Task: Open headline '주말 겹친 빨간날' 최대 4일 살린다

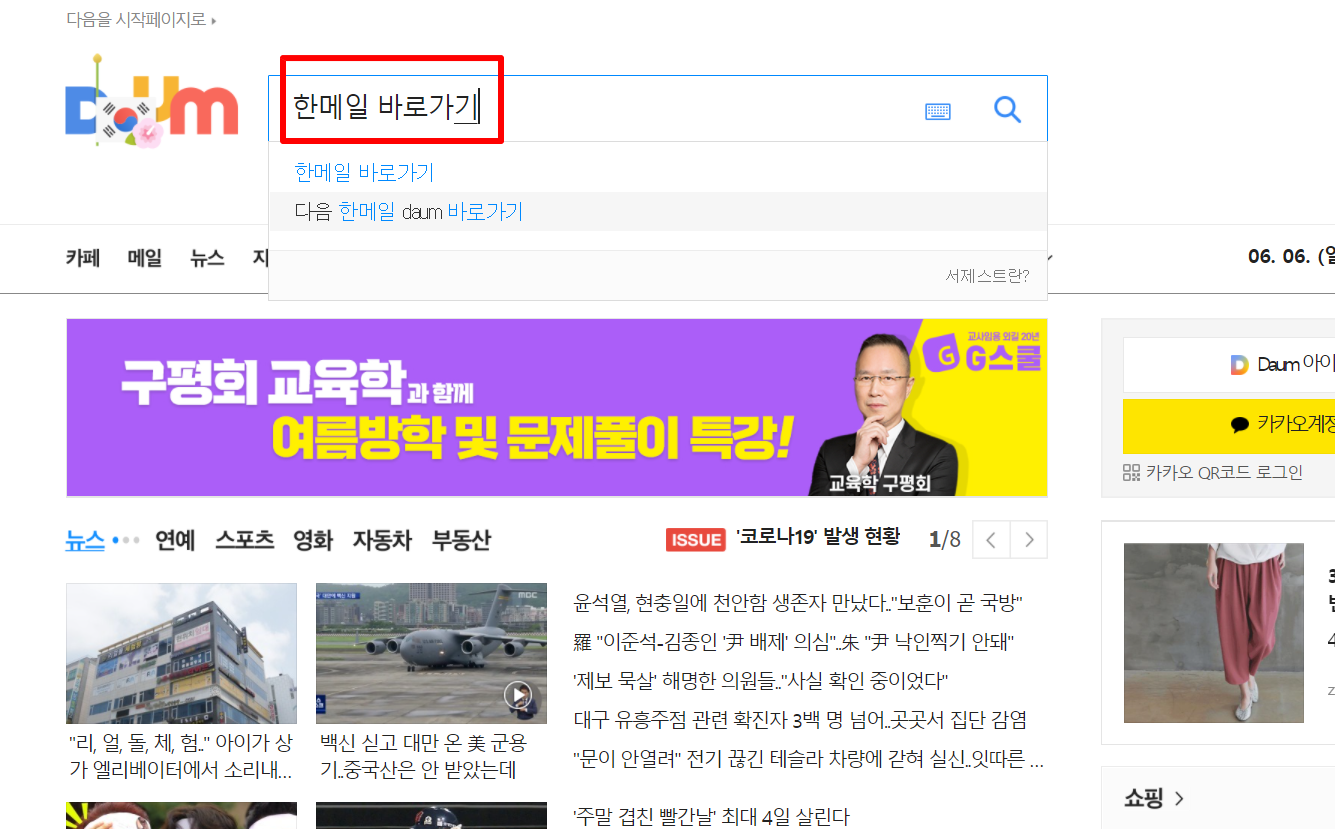Action: pos(711,817)
